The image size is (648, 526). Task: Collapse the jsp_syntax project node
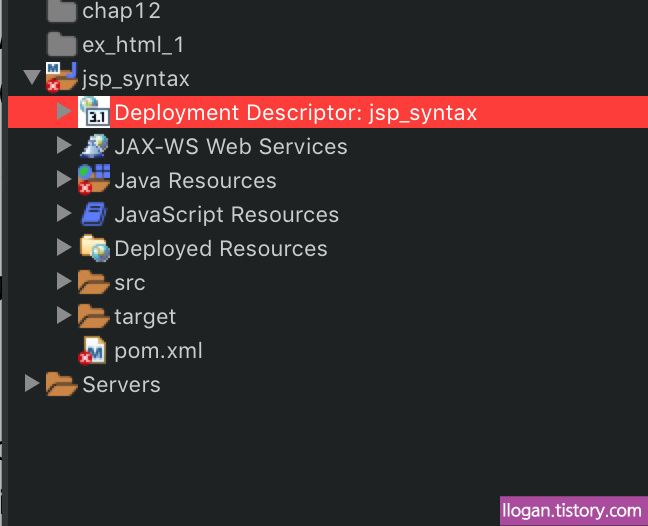[x=31, y=77]
